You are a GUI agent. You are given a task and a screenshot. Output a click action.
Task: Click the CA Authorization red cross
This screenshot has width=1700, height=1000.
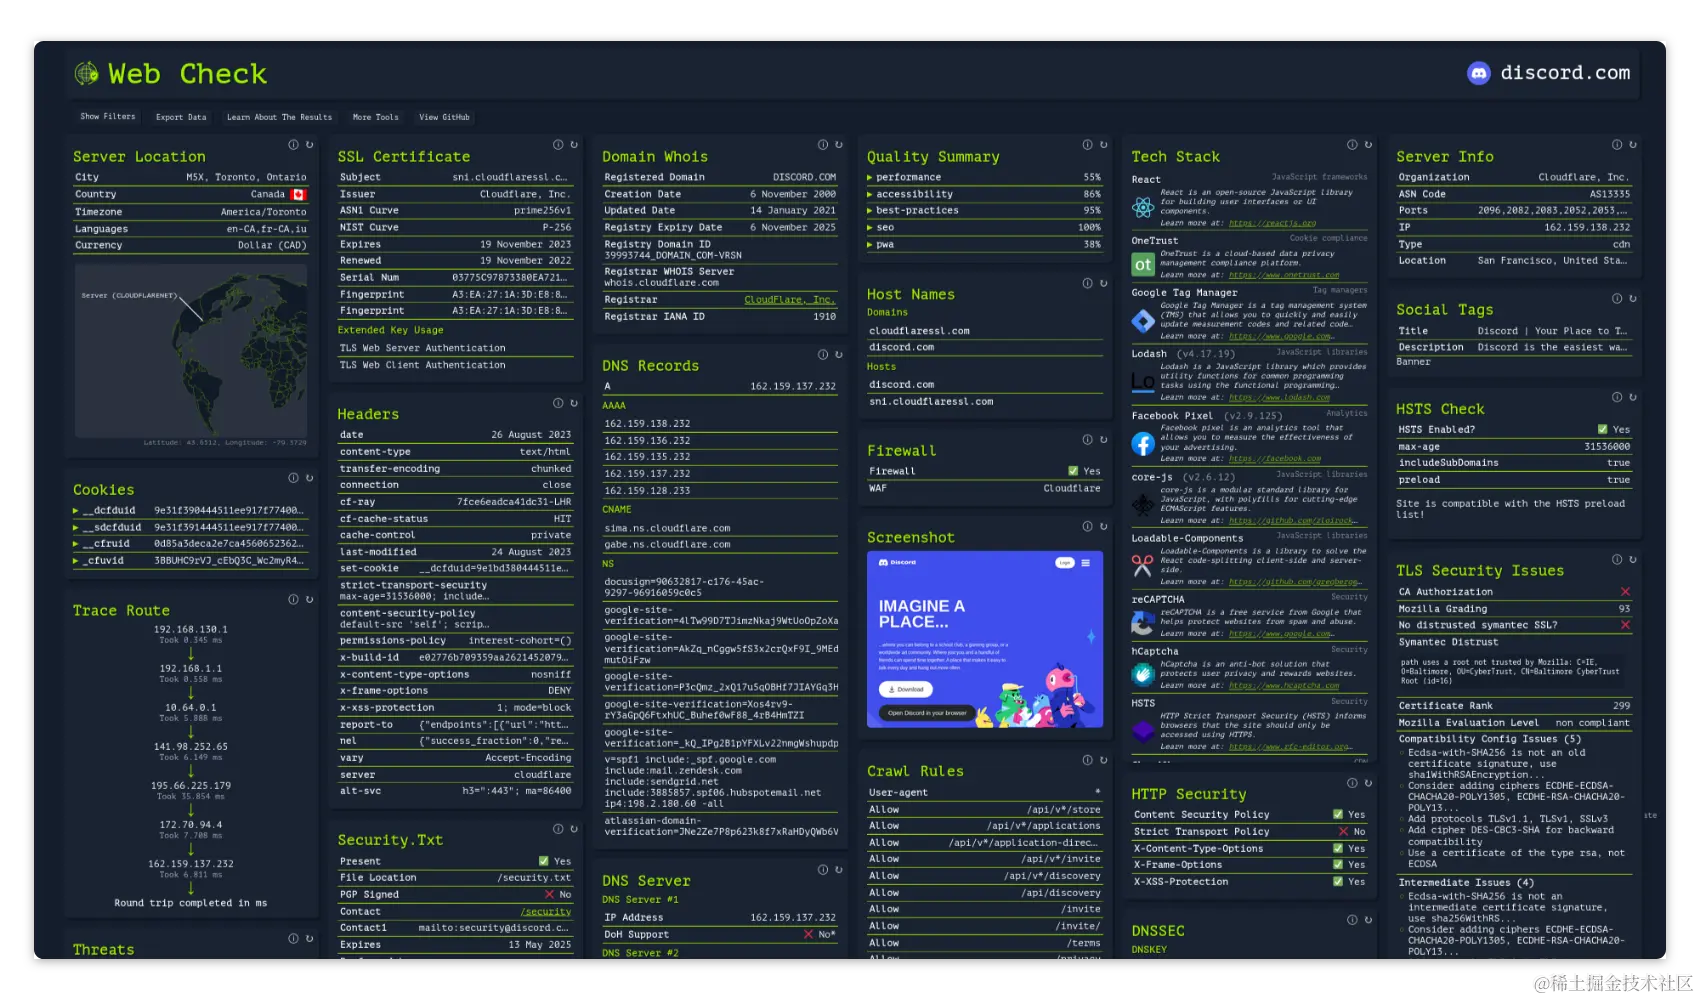pos(1625,592)
